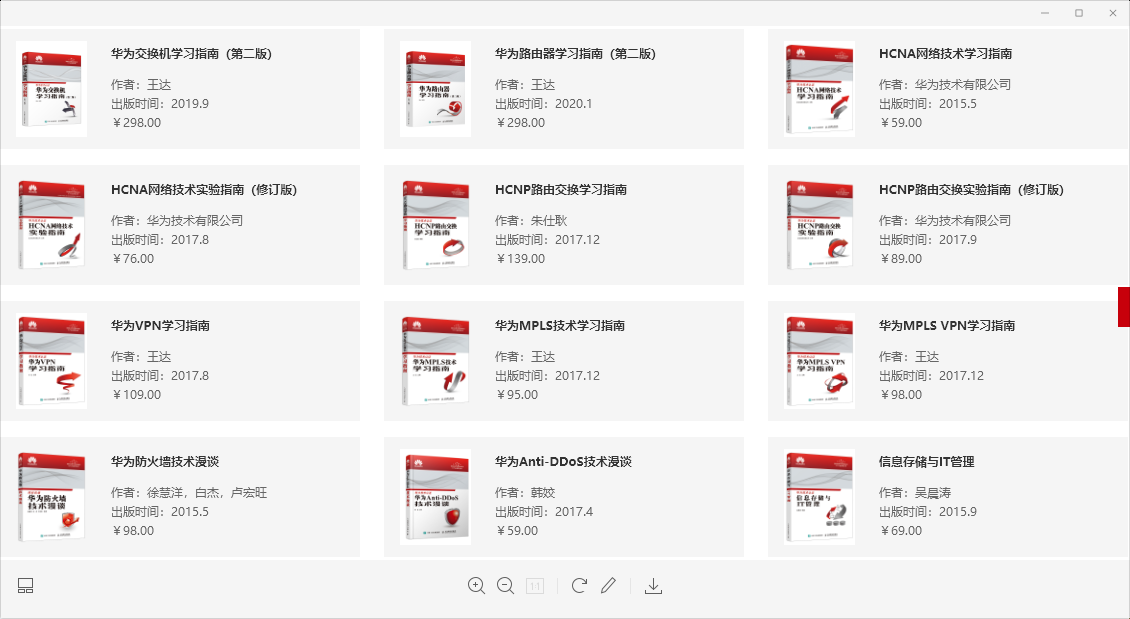Screen dimensions: 1130x619
Task: Select the HCNA网络技术学习指南 book cover
Action: 819,89
